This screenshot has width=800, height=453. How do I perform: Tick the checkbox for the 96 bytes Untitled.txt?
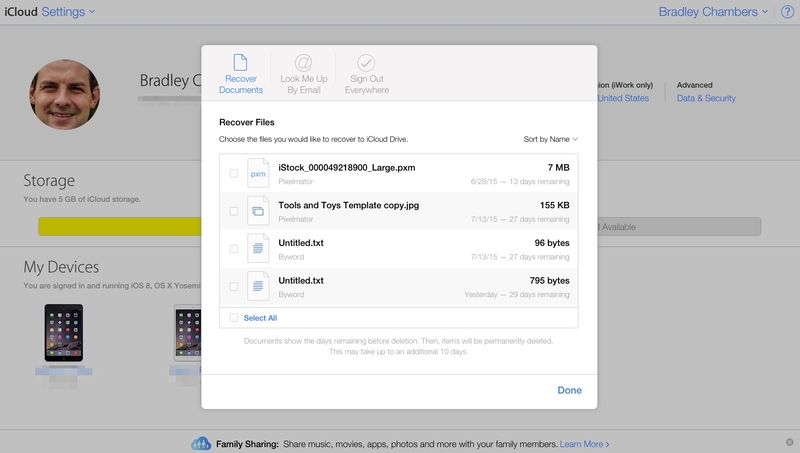coord(234,249)
